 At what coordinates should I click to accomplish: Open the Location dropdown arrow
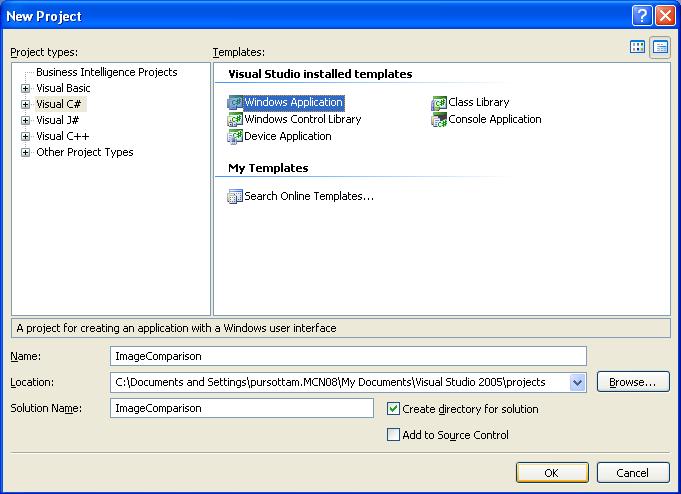click(x=577, y=382)
